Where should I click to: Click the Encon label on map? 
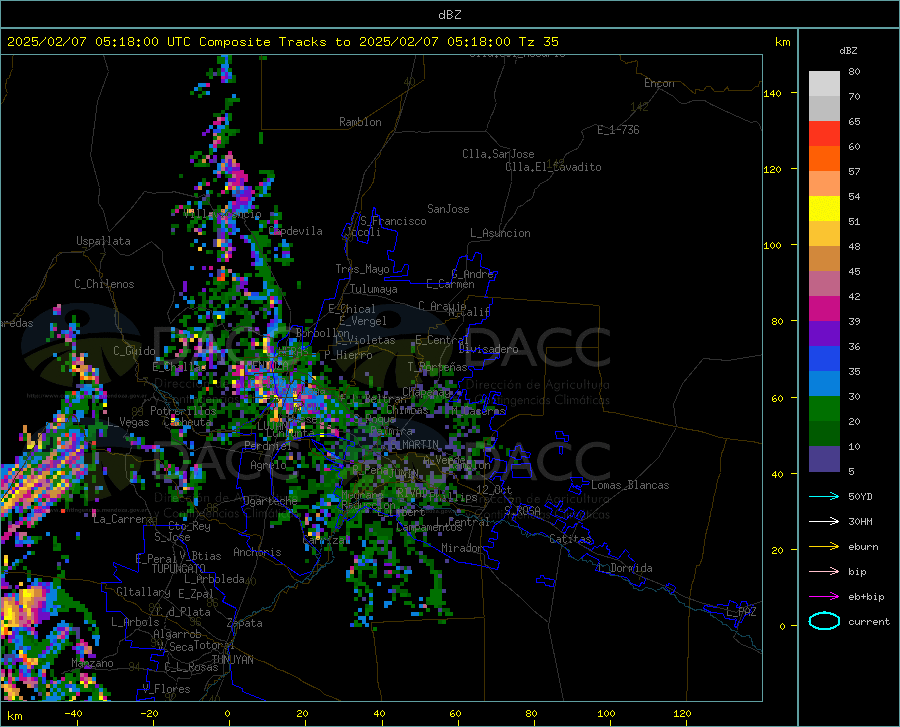[659, 83]
